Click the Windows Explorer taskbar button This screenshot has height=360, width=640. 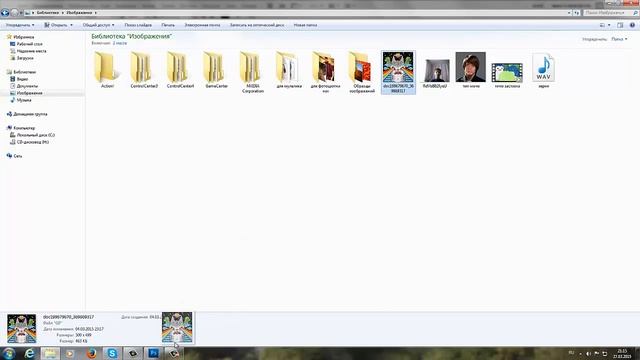point(50,353)
